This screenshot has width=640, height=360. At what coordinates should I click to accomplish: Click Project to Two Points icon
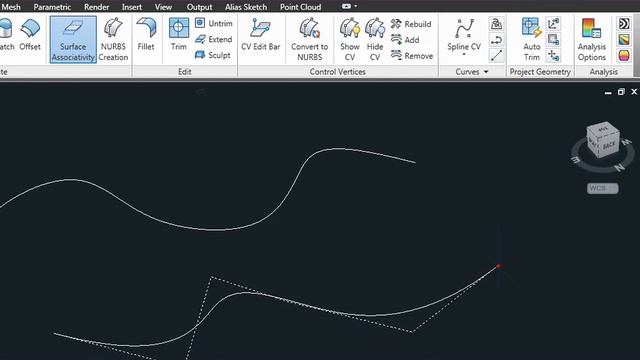(553, 56)
